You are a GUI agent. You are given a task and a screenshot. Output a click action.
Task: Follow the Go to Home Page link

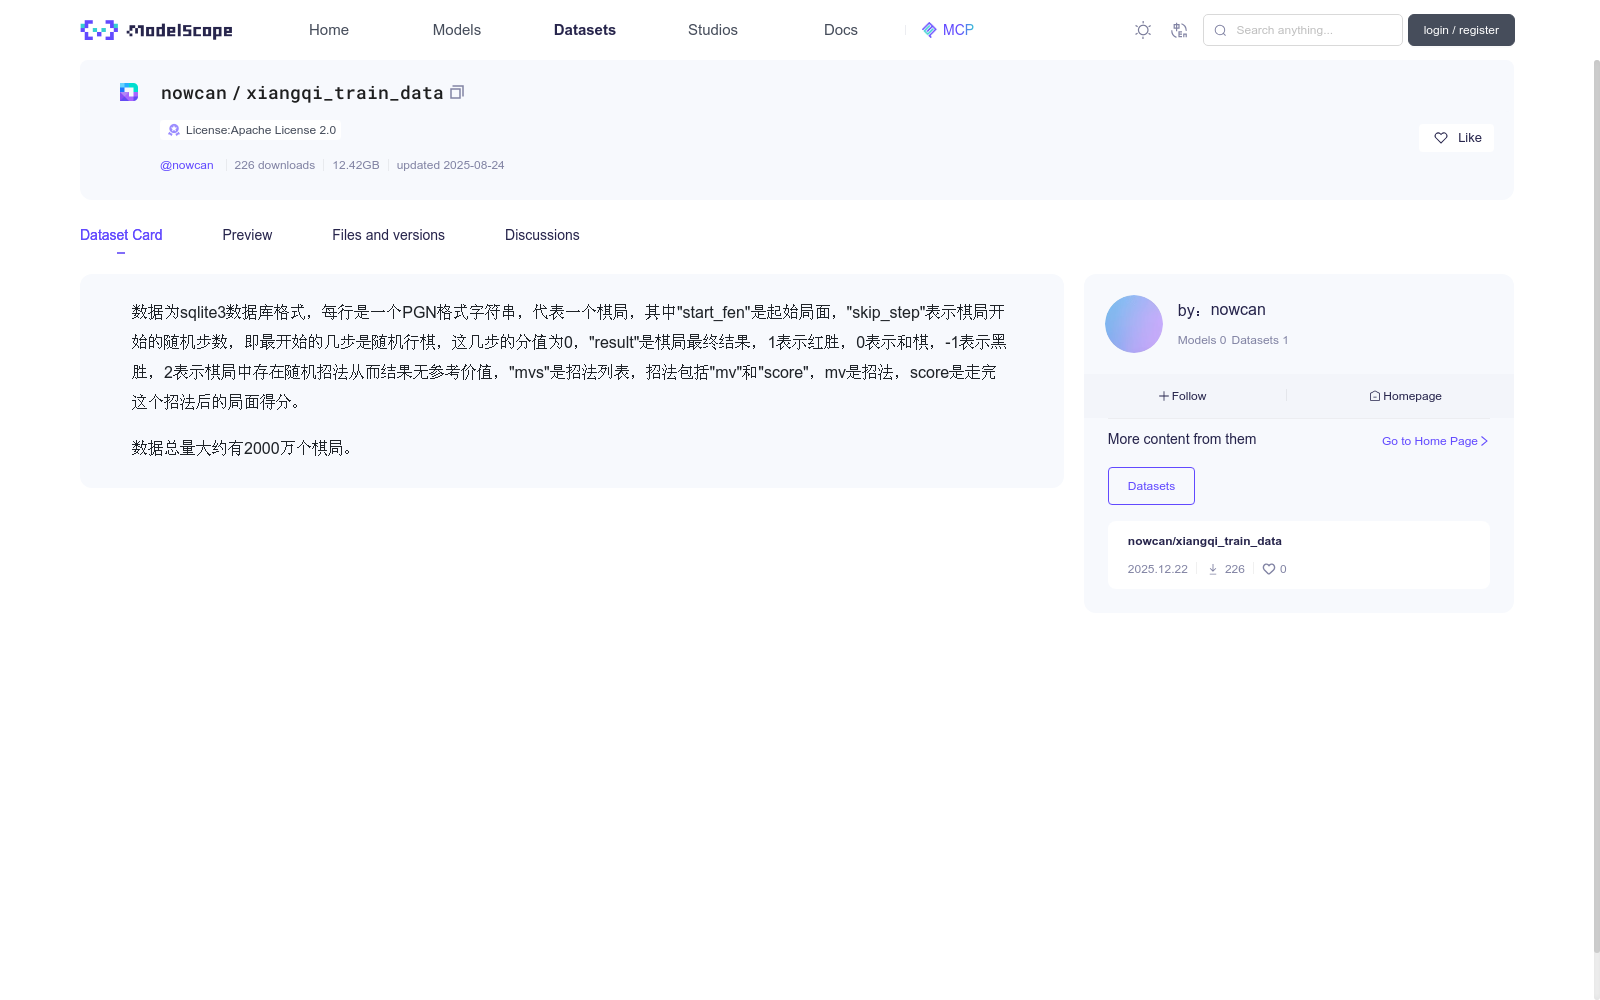[1432, 441]
